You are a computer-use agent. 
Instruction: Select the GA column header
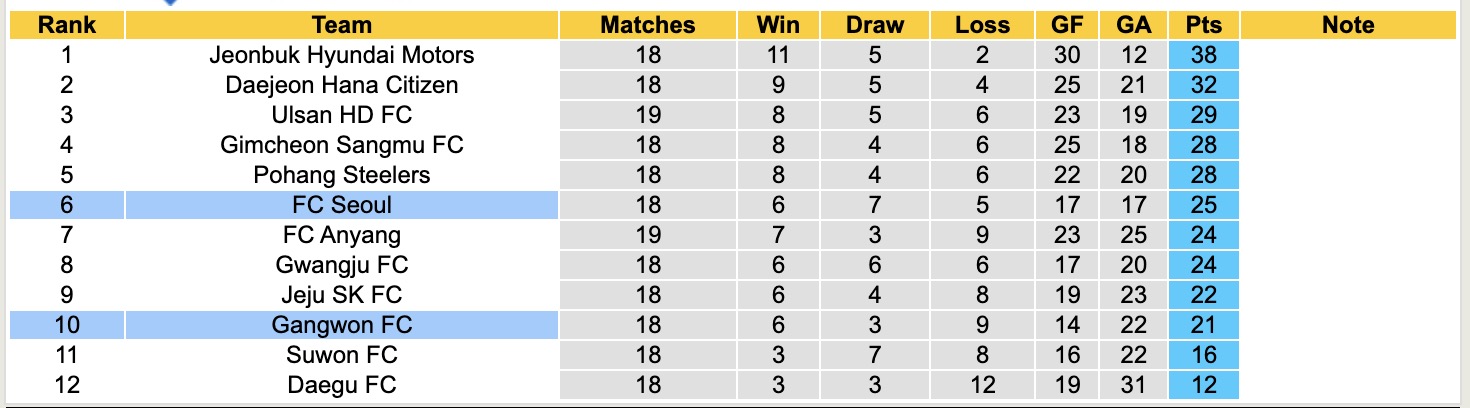pos(1134,25)
